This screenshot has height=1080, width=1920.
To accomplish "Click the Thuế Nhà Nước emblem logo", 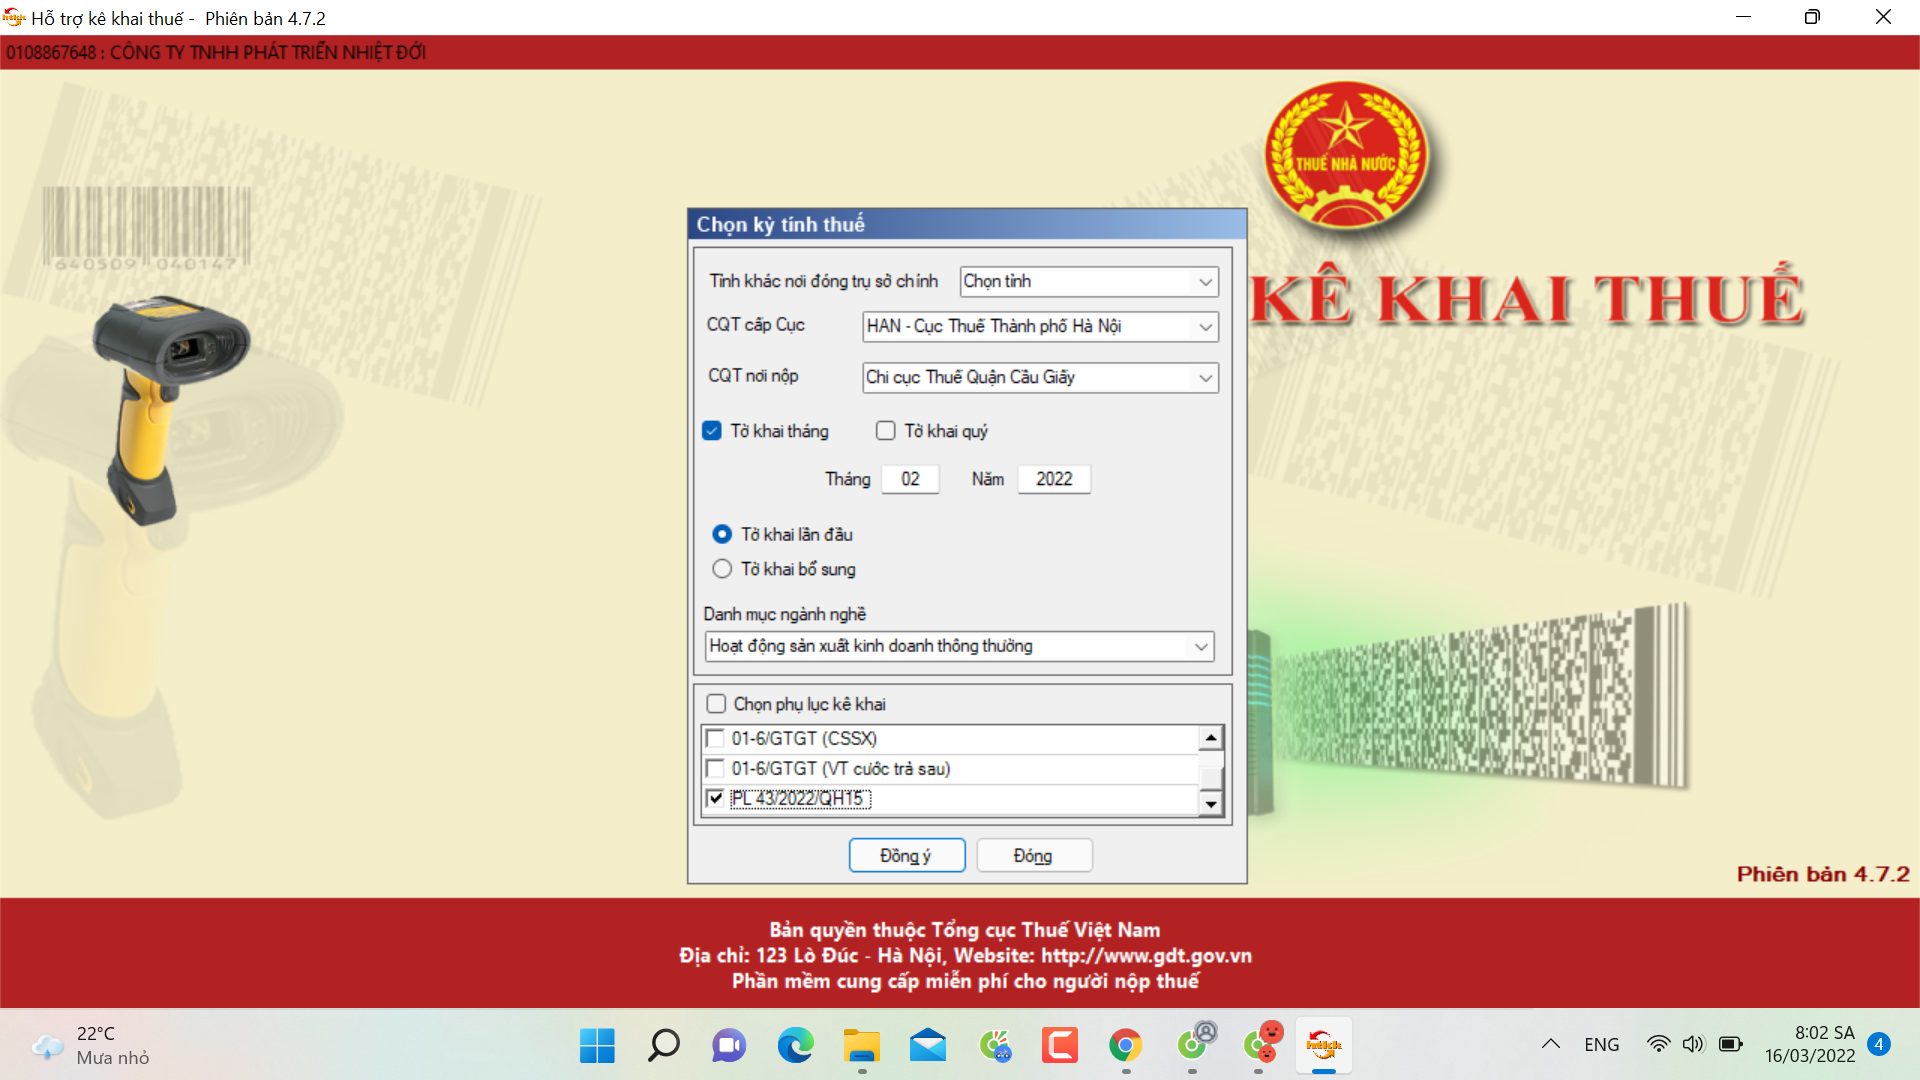I will click(1346, 156).
